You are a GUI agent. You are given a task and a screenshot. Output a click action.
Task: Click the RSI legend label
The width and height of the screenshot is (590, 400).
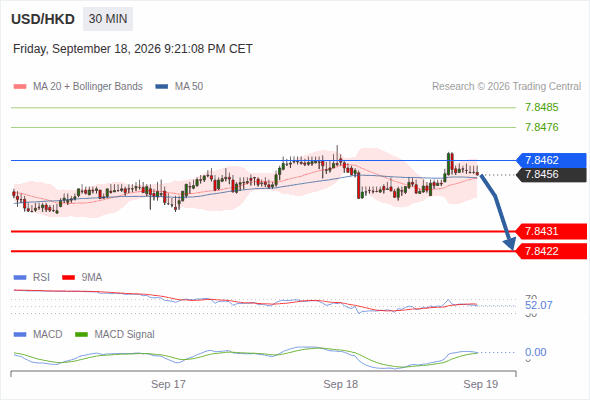tap(41, 278)
